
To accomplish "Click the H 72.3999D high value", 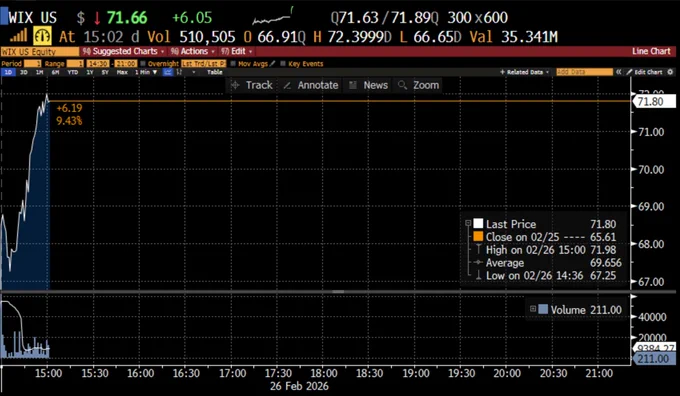I will (x=352, y=37).
